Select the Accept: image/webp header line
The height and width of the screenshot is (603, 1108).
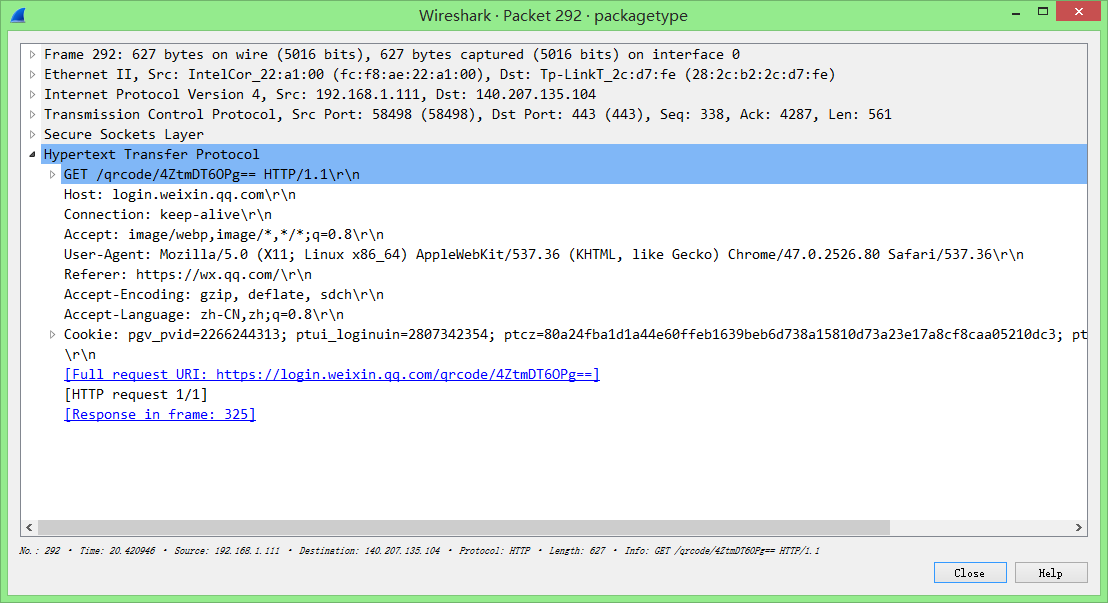pyautogui.click(x=223, y=235)
